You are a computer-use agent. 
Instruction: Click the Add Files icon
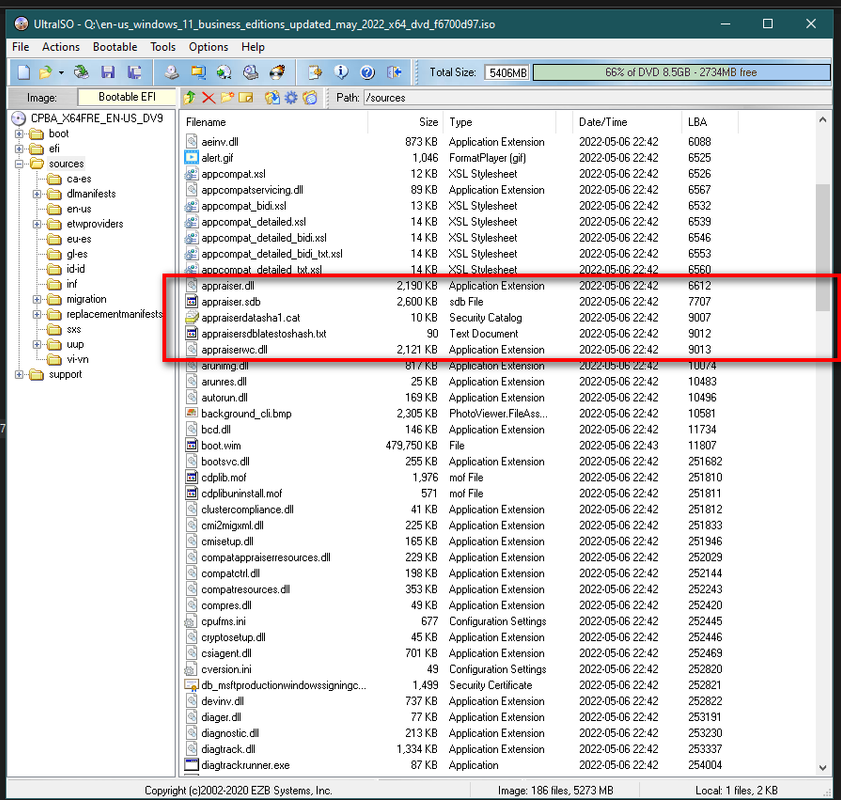click(x=272, y=98)
